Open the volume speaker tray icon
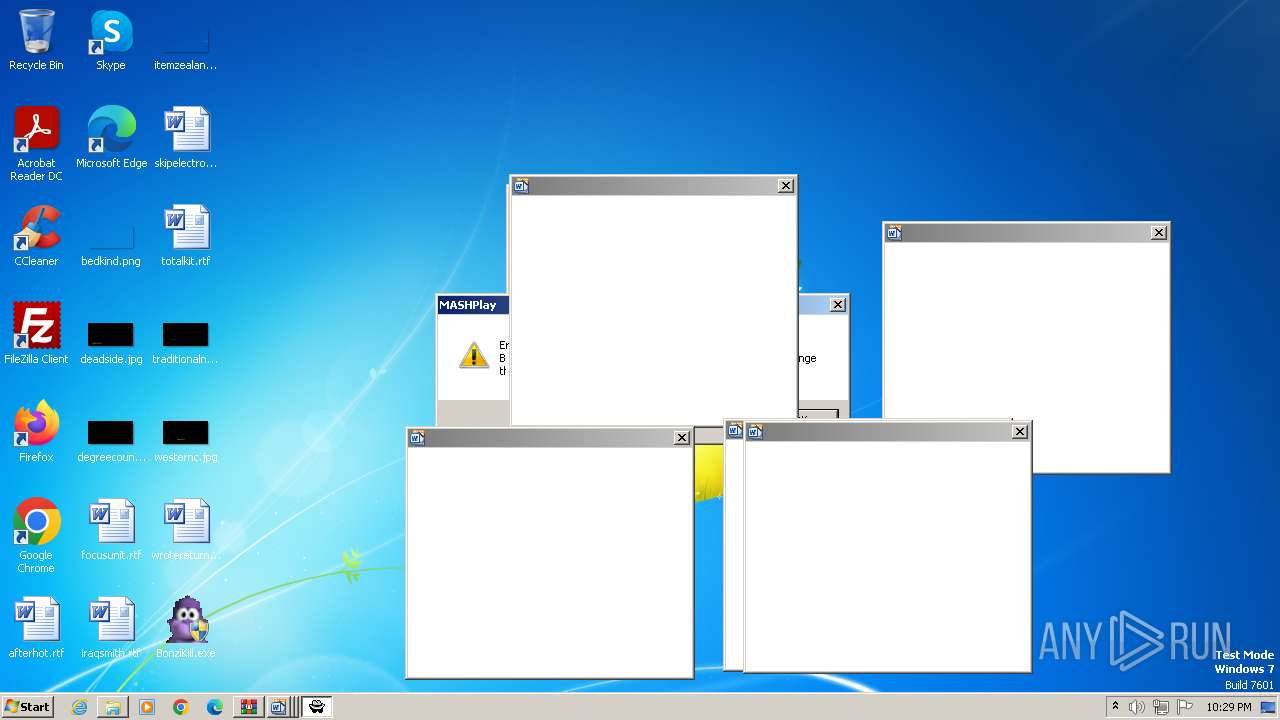 pyautogui.click(x=1137, y=707)
